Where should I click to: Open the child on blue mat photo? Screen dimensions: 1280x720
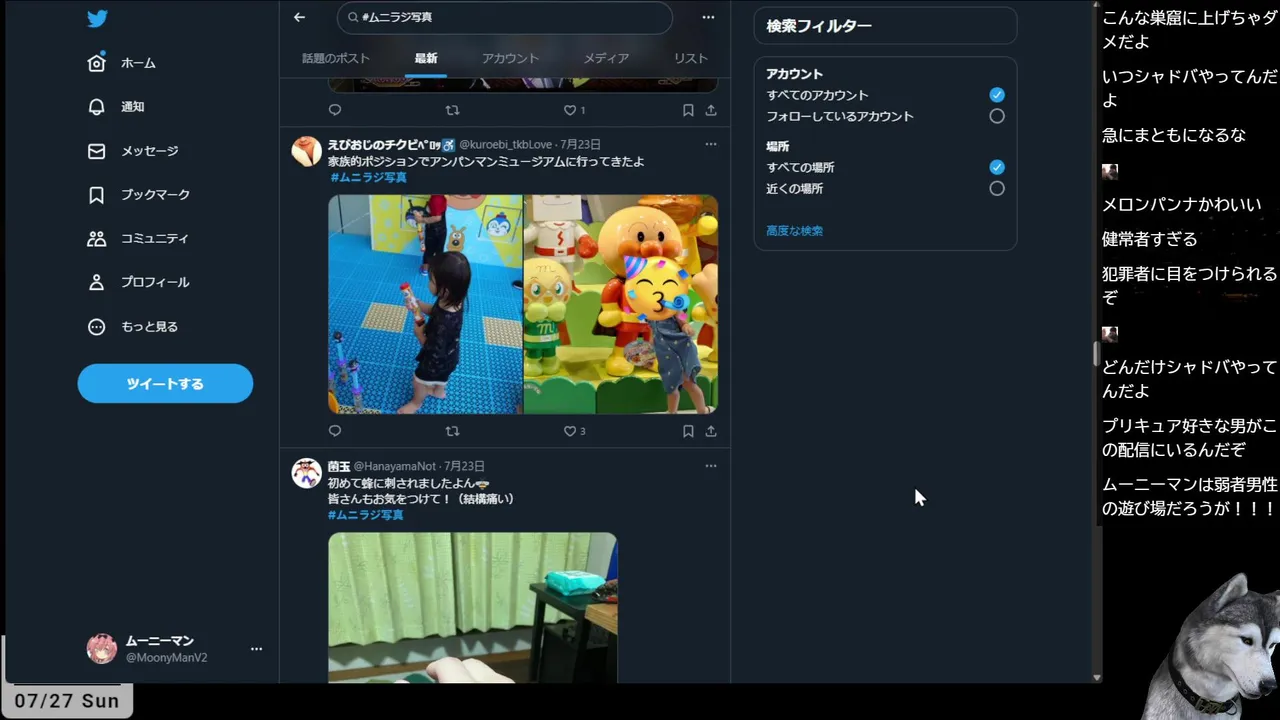(x=425, y=304)
